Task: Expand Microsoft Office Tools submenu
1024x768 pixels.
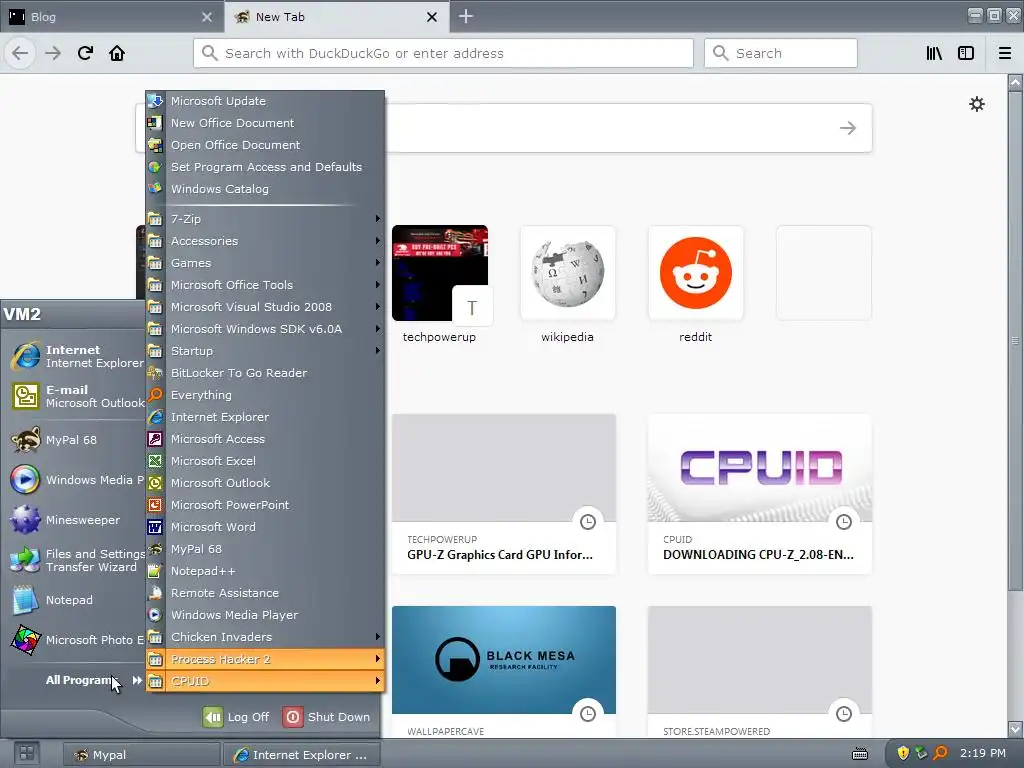Action: 265,285
